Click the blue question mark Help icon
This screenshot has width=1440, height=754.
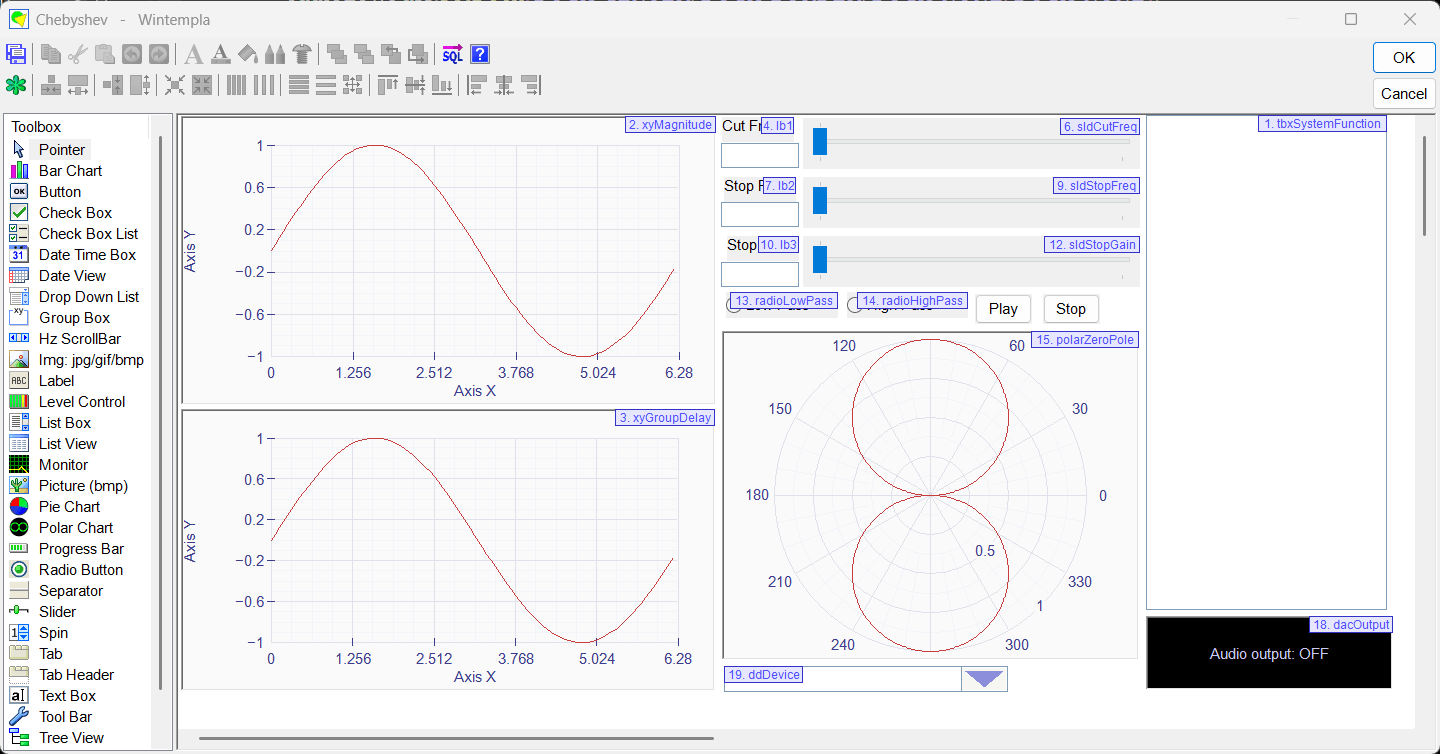(480, 54)
